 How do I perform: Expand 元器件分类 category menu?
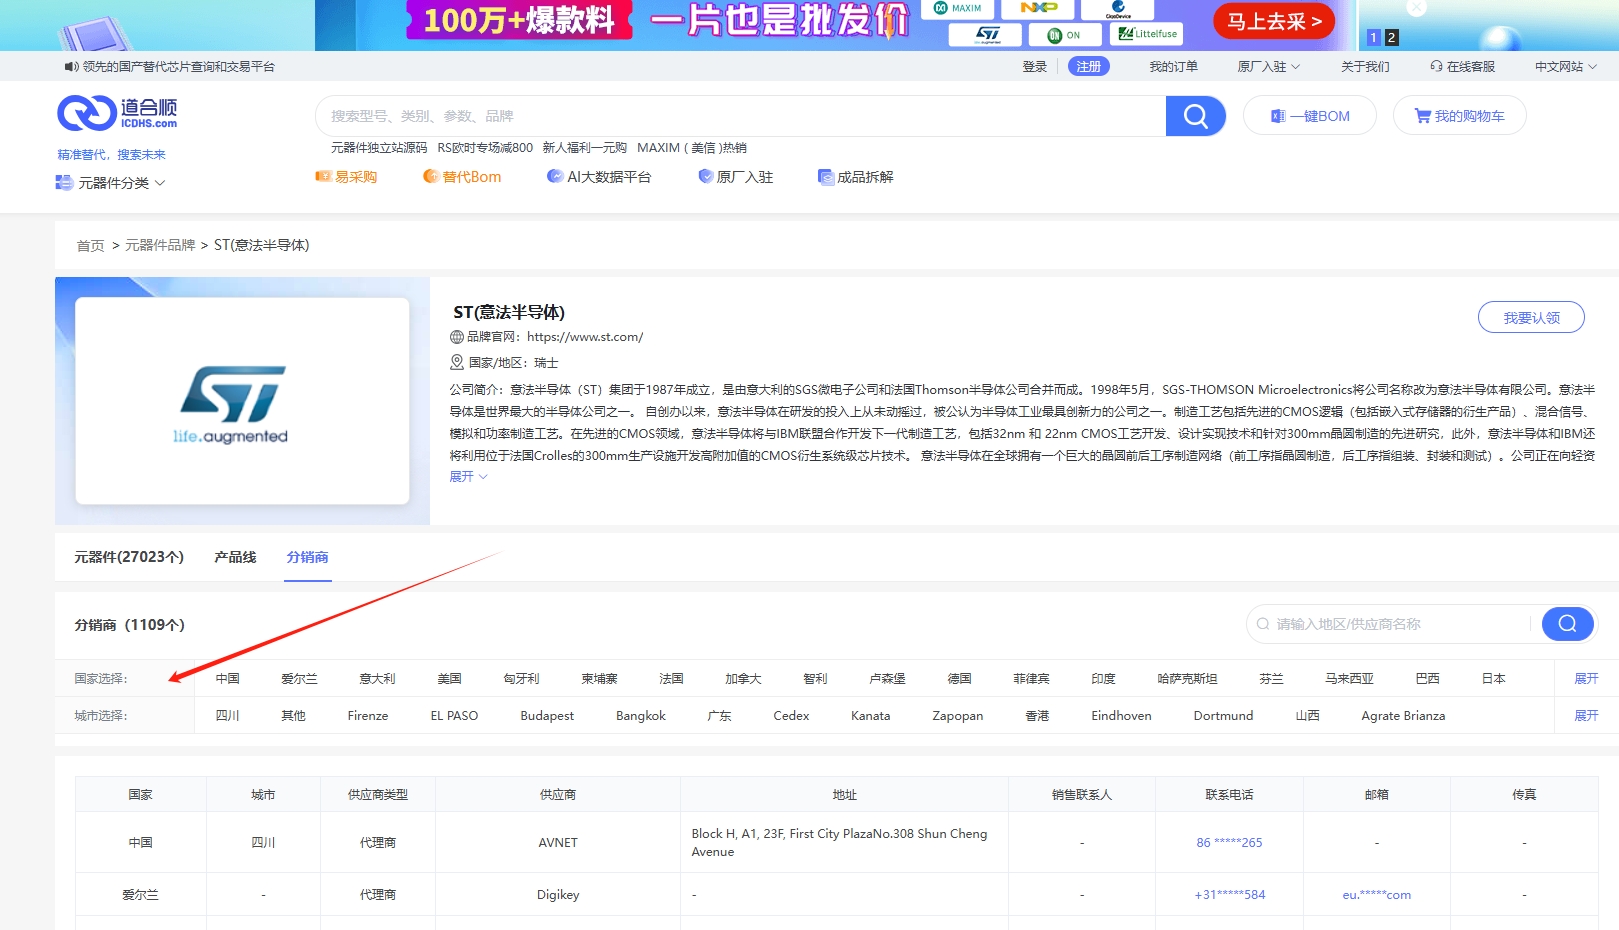pos(110,183)
